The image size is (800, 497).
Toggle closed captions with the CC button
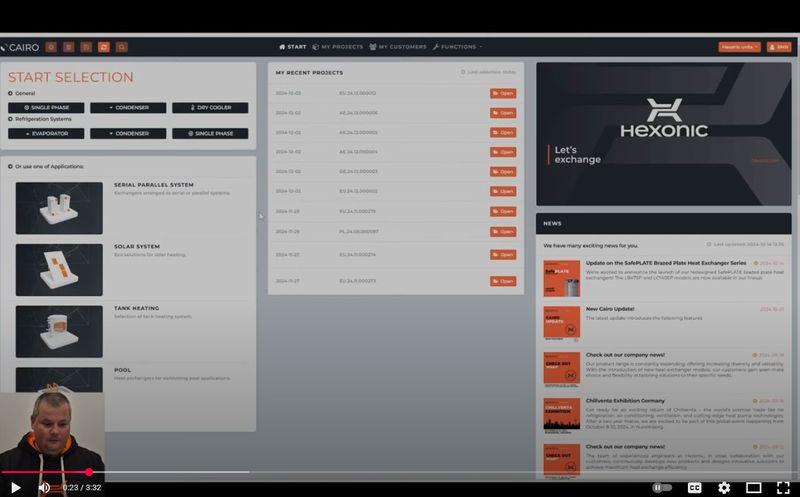pos(694,488)
